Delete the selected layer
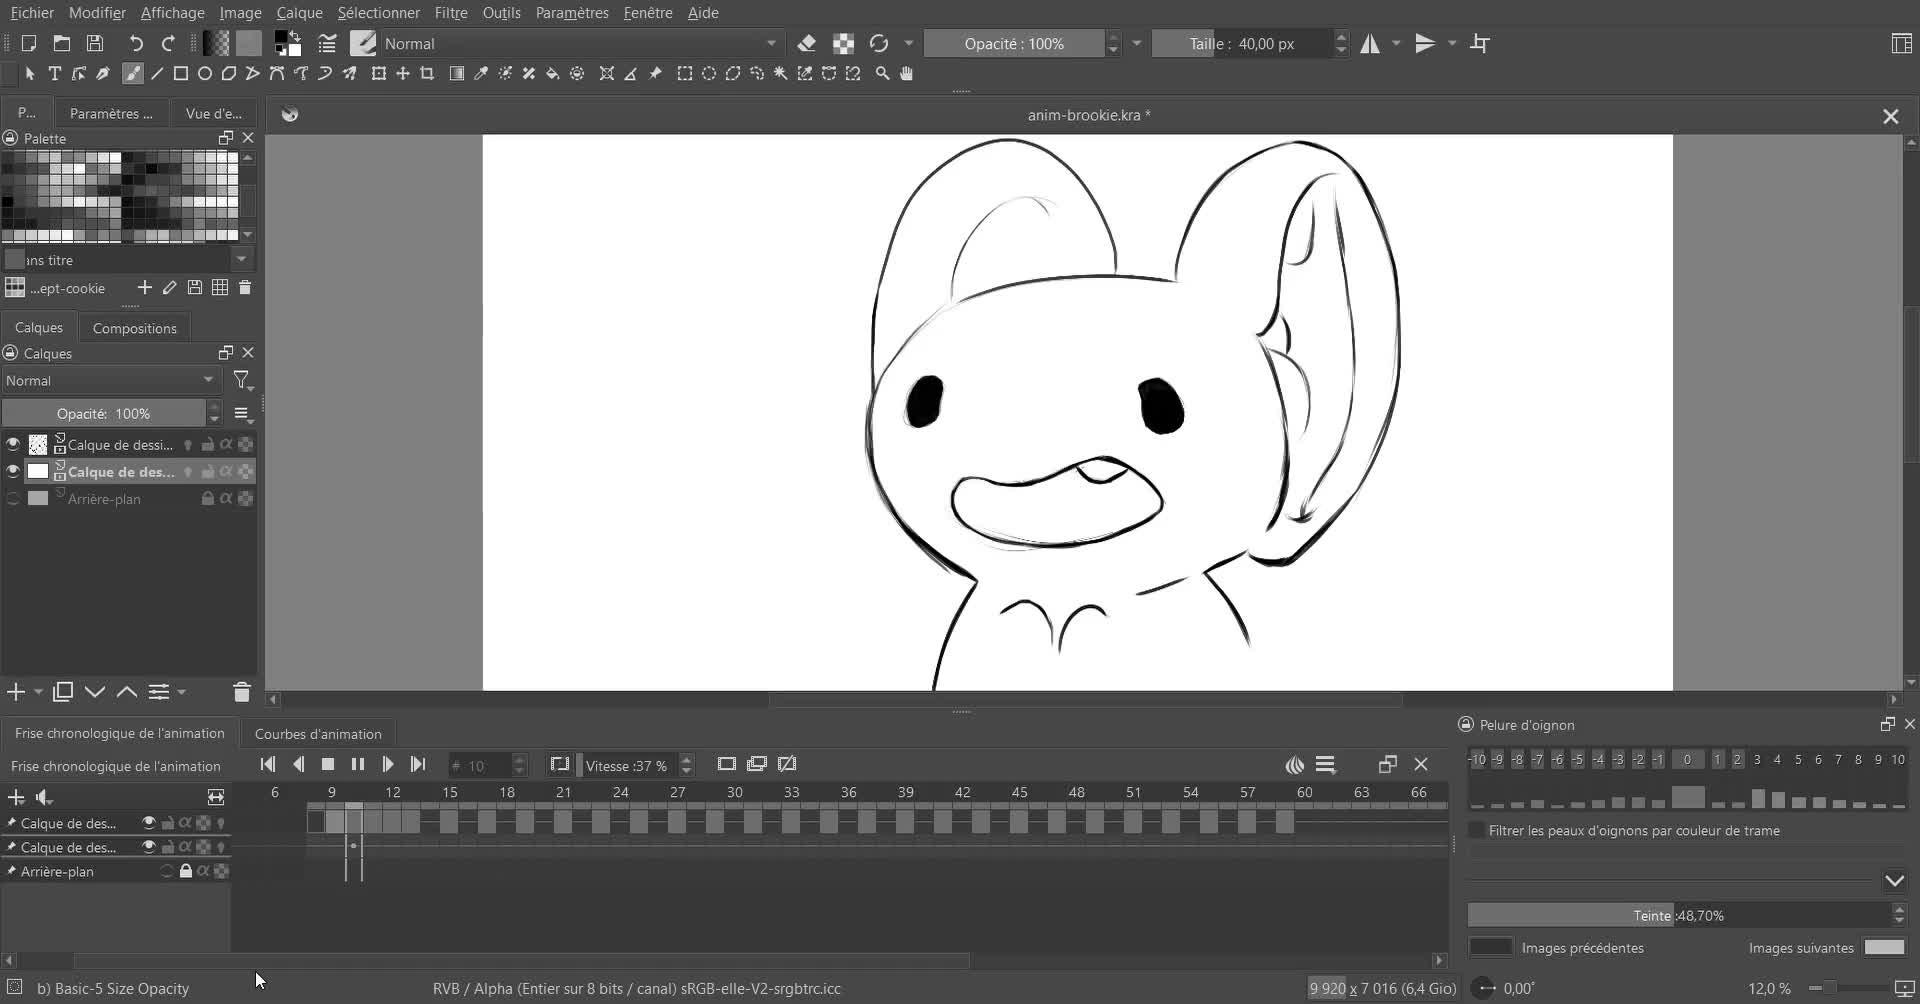 coord(241,692)
